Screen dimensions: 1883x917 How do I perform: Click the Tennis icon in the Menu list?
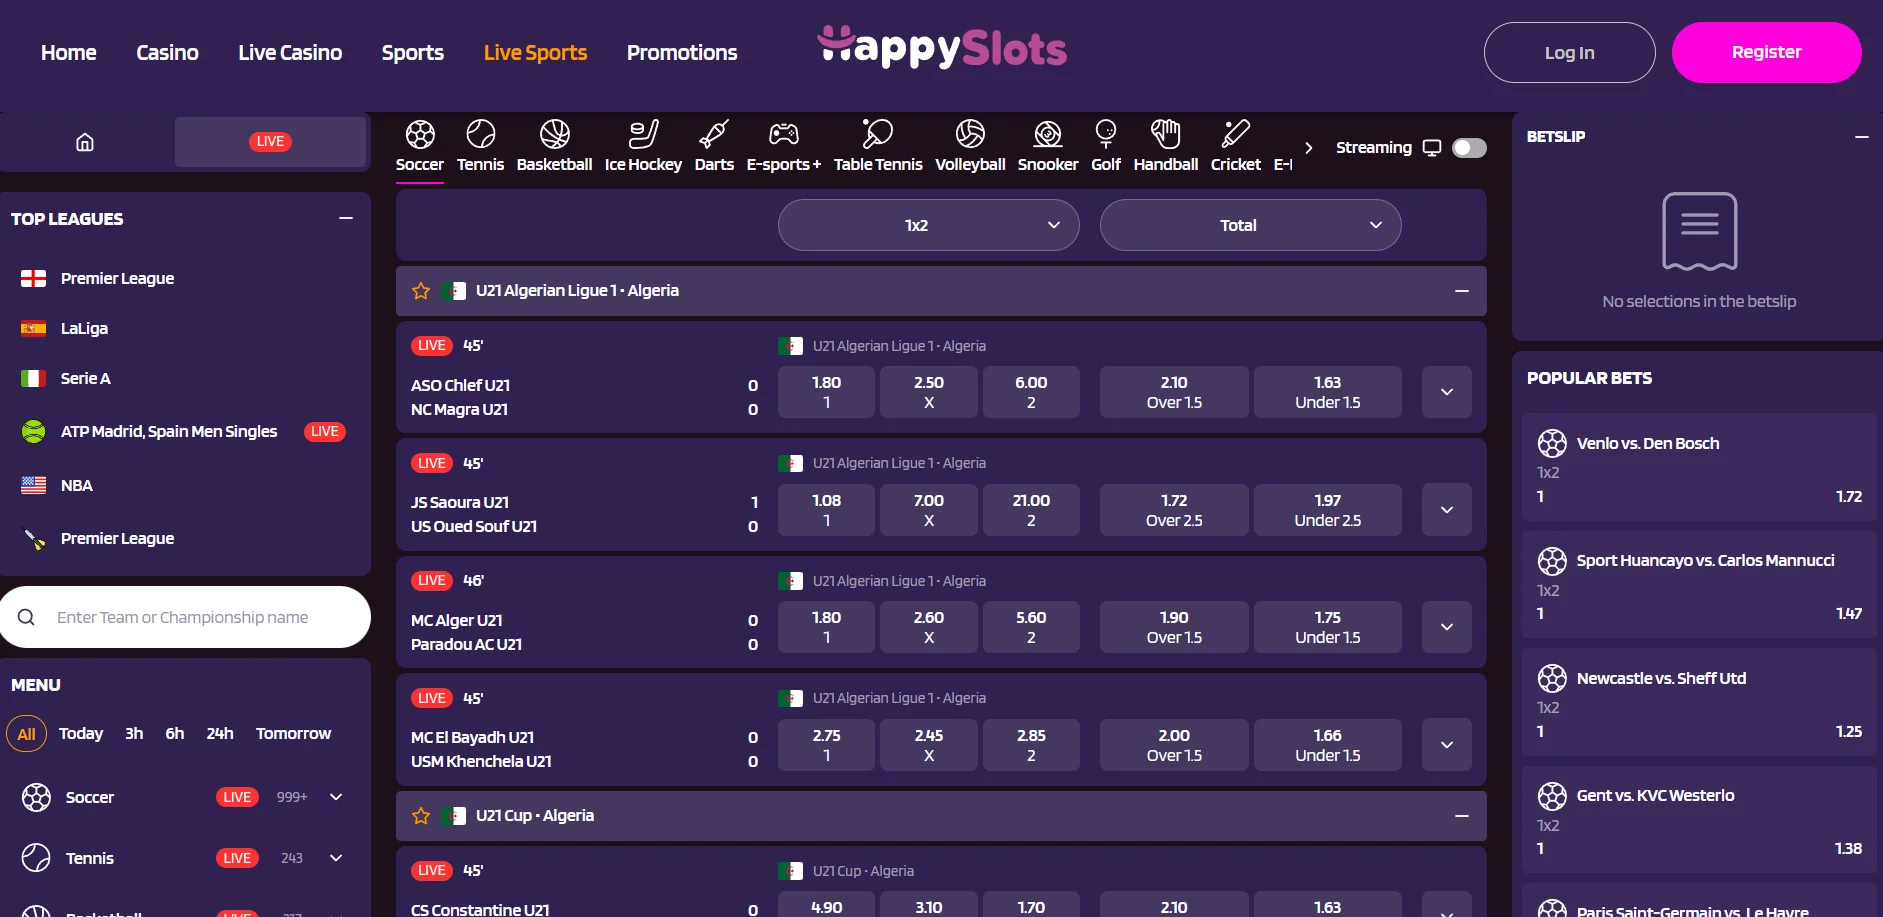tap(36, 858)
